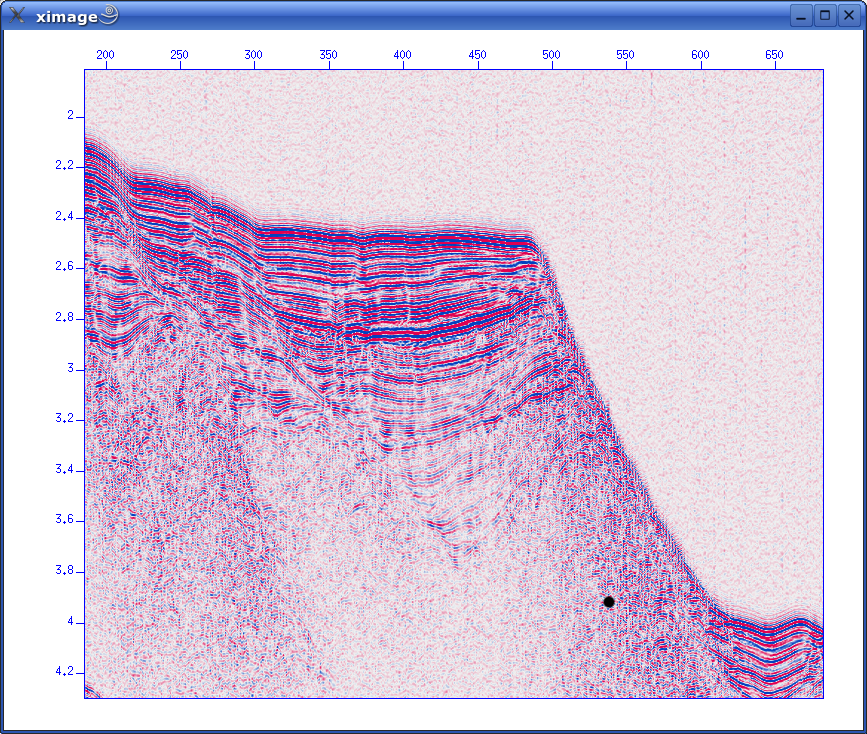Click the 3 label on the vertical axis
The image size is (867, 734).
coord(69,369)
